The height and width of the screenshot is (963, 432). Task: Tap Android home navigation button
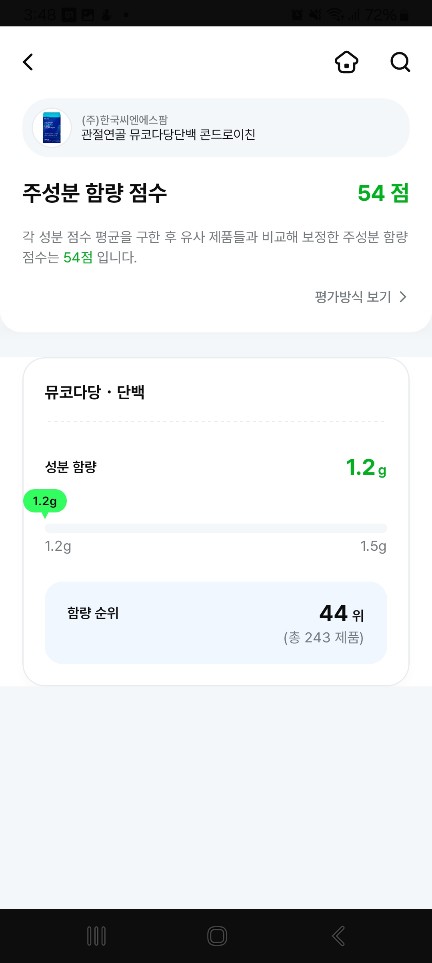(217, 936)
